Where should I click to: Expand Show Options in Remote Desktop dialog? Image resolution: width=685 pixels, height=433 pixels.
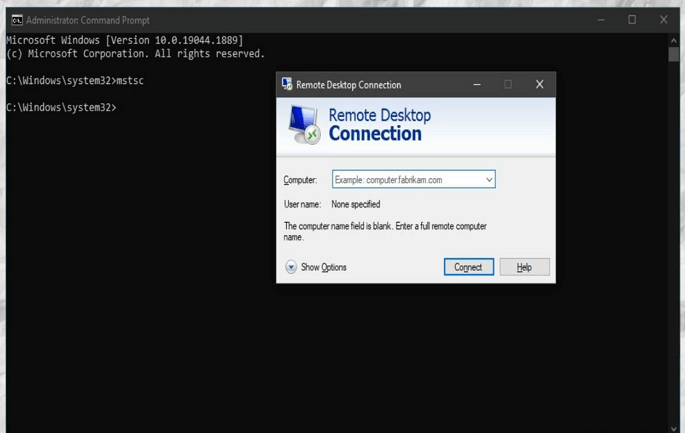(291, 267)
